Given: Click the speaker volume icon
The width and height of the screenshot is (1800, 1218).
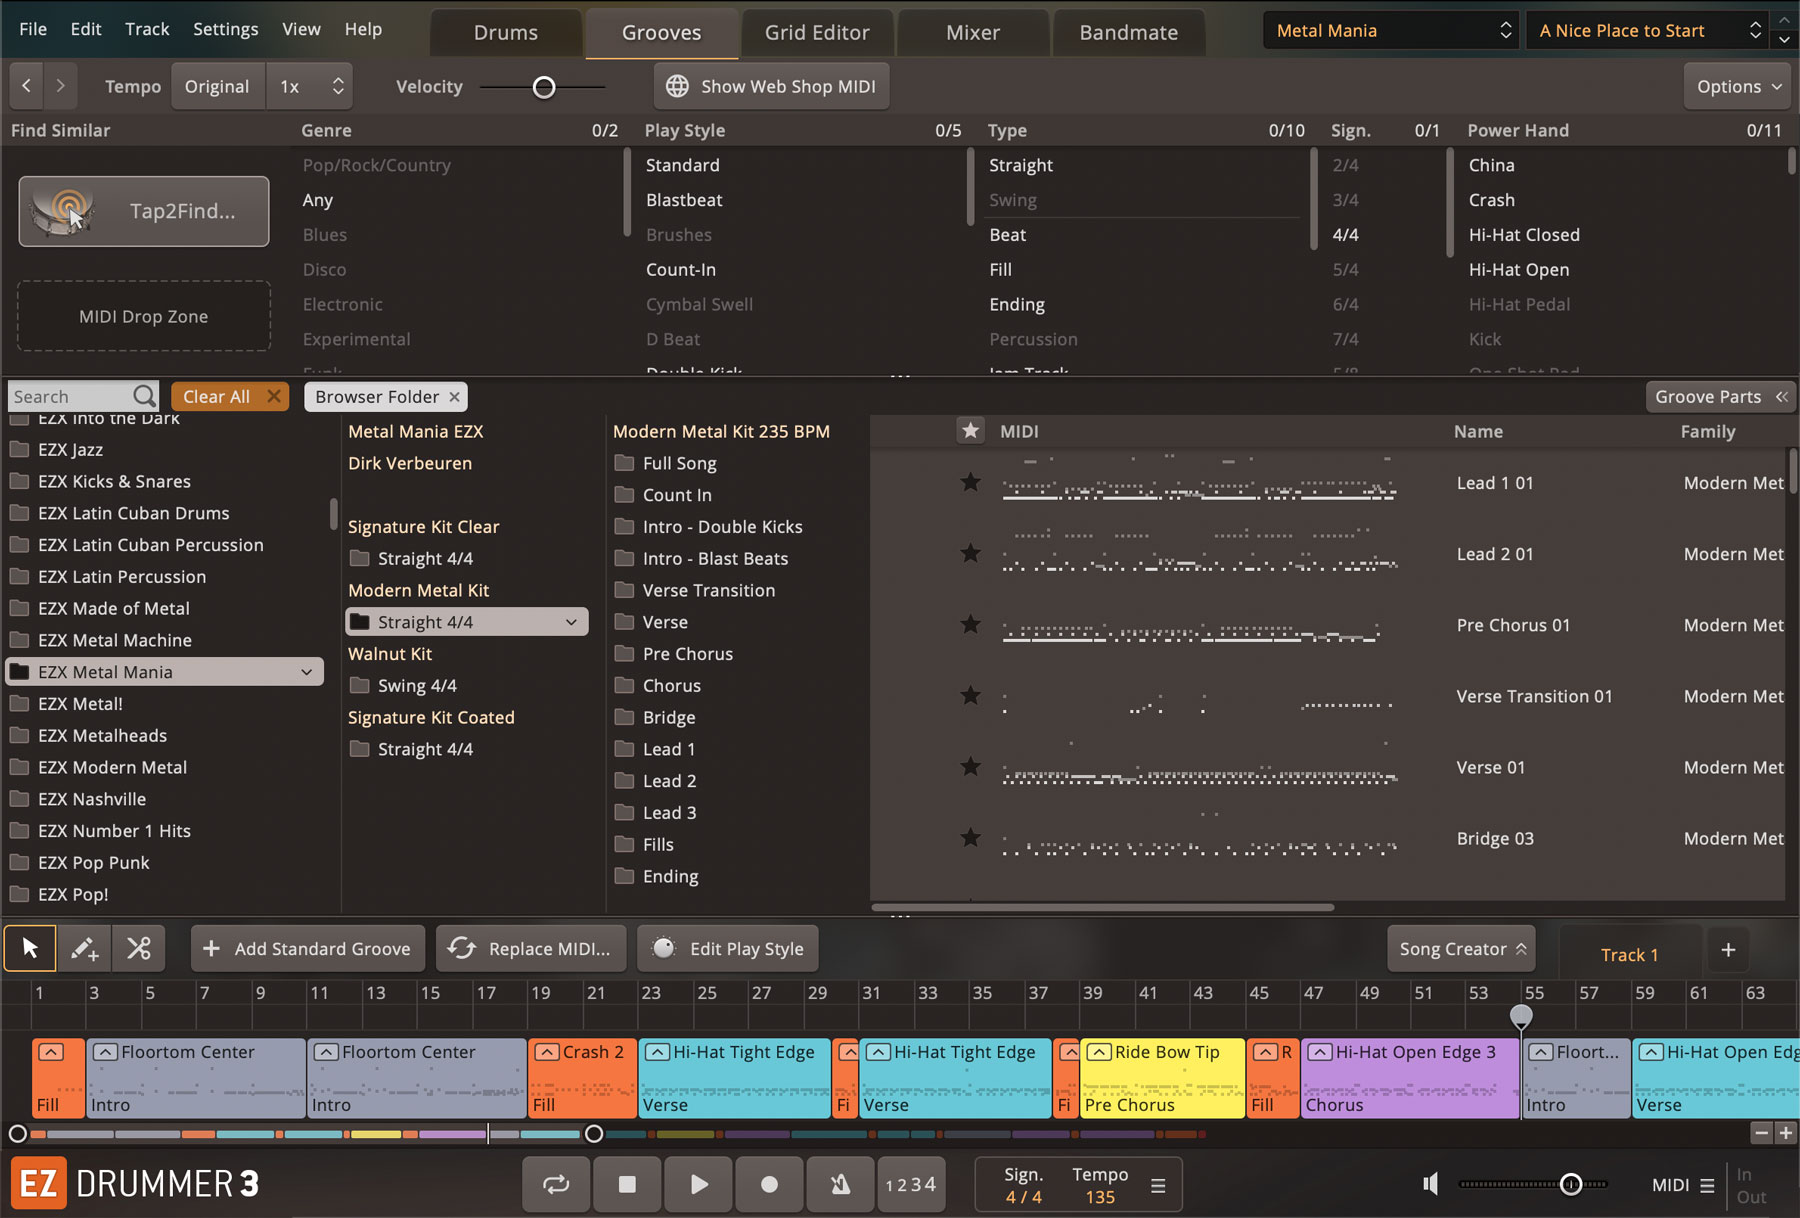Looking at the screenshot, I should click(x=1431, y=1184).
